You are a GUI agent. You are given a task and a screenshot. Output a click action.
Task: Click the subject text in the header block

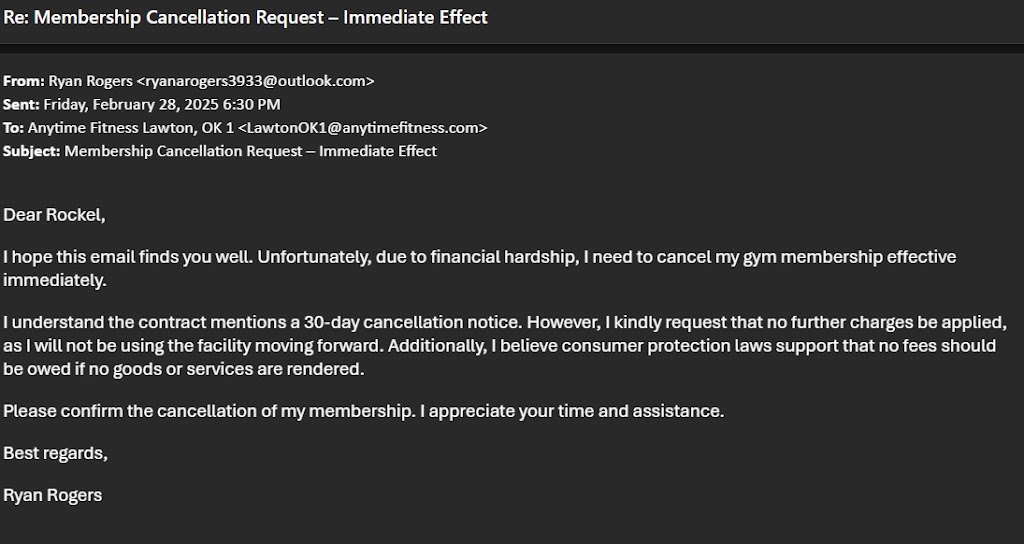tap(250, 151)
